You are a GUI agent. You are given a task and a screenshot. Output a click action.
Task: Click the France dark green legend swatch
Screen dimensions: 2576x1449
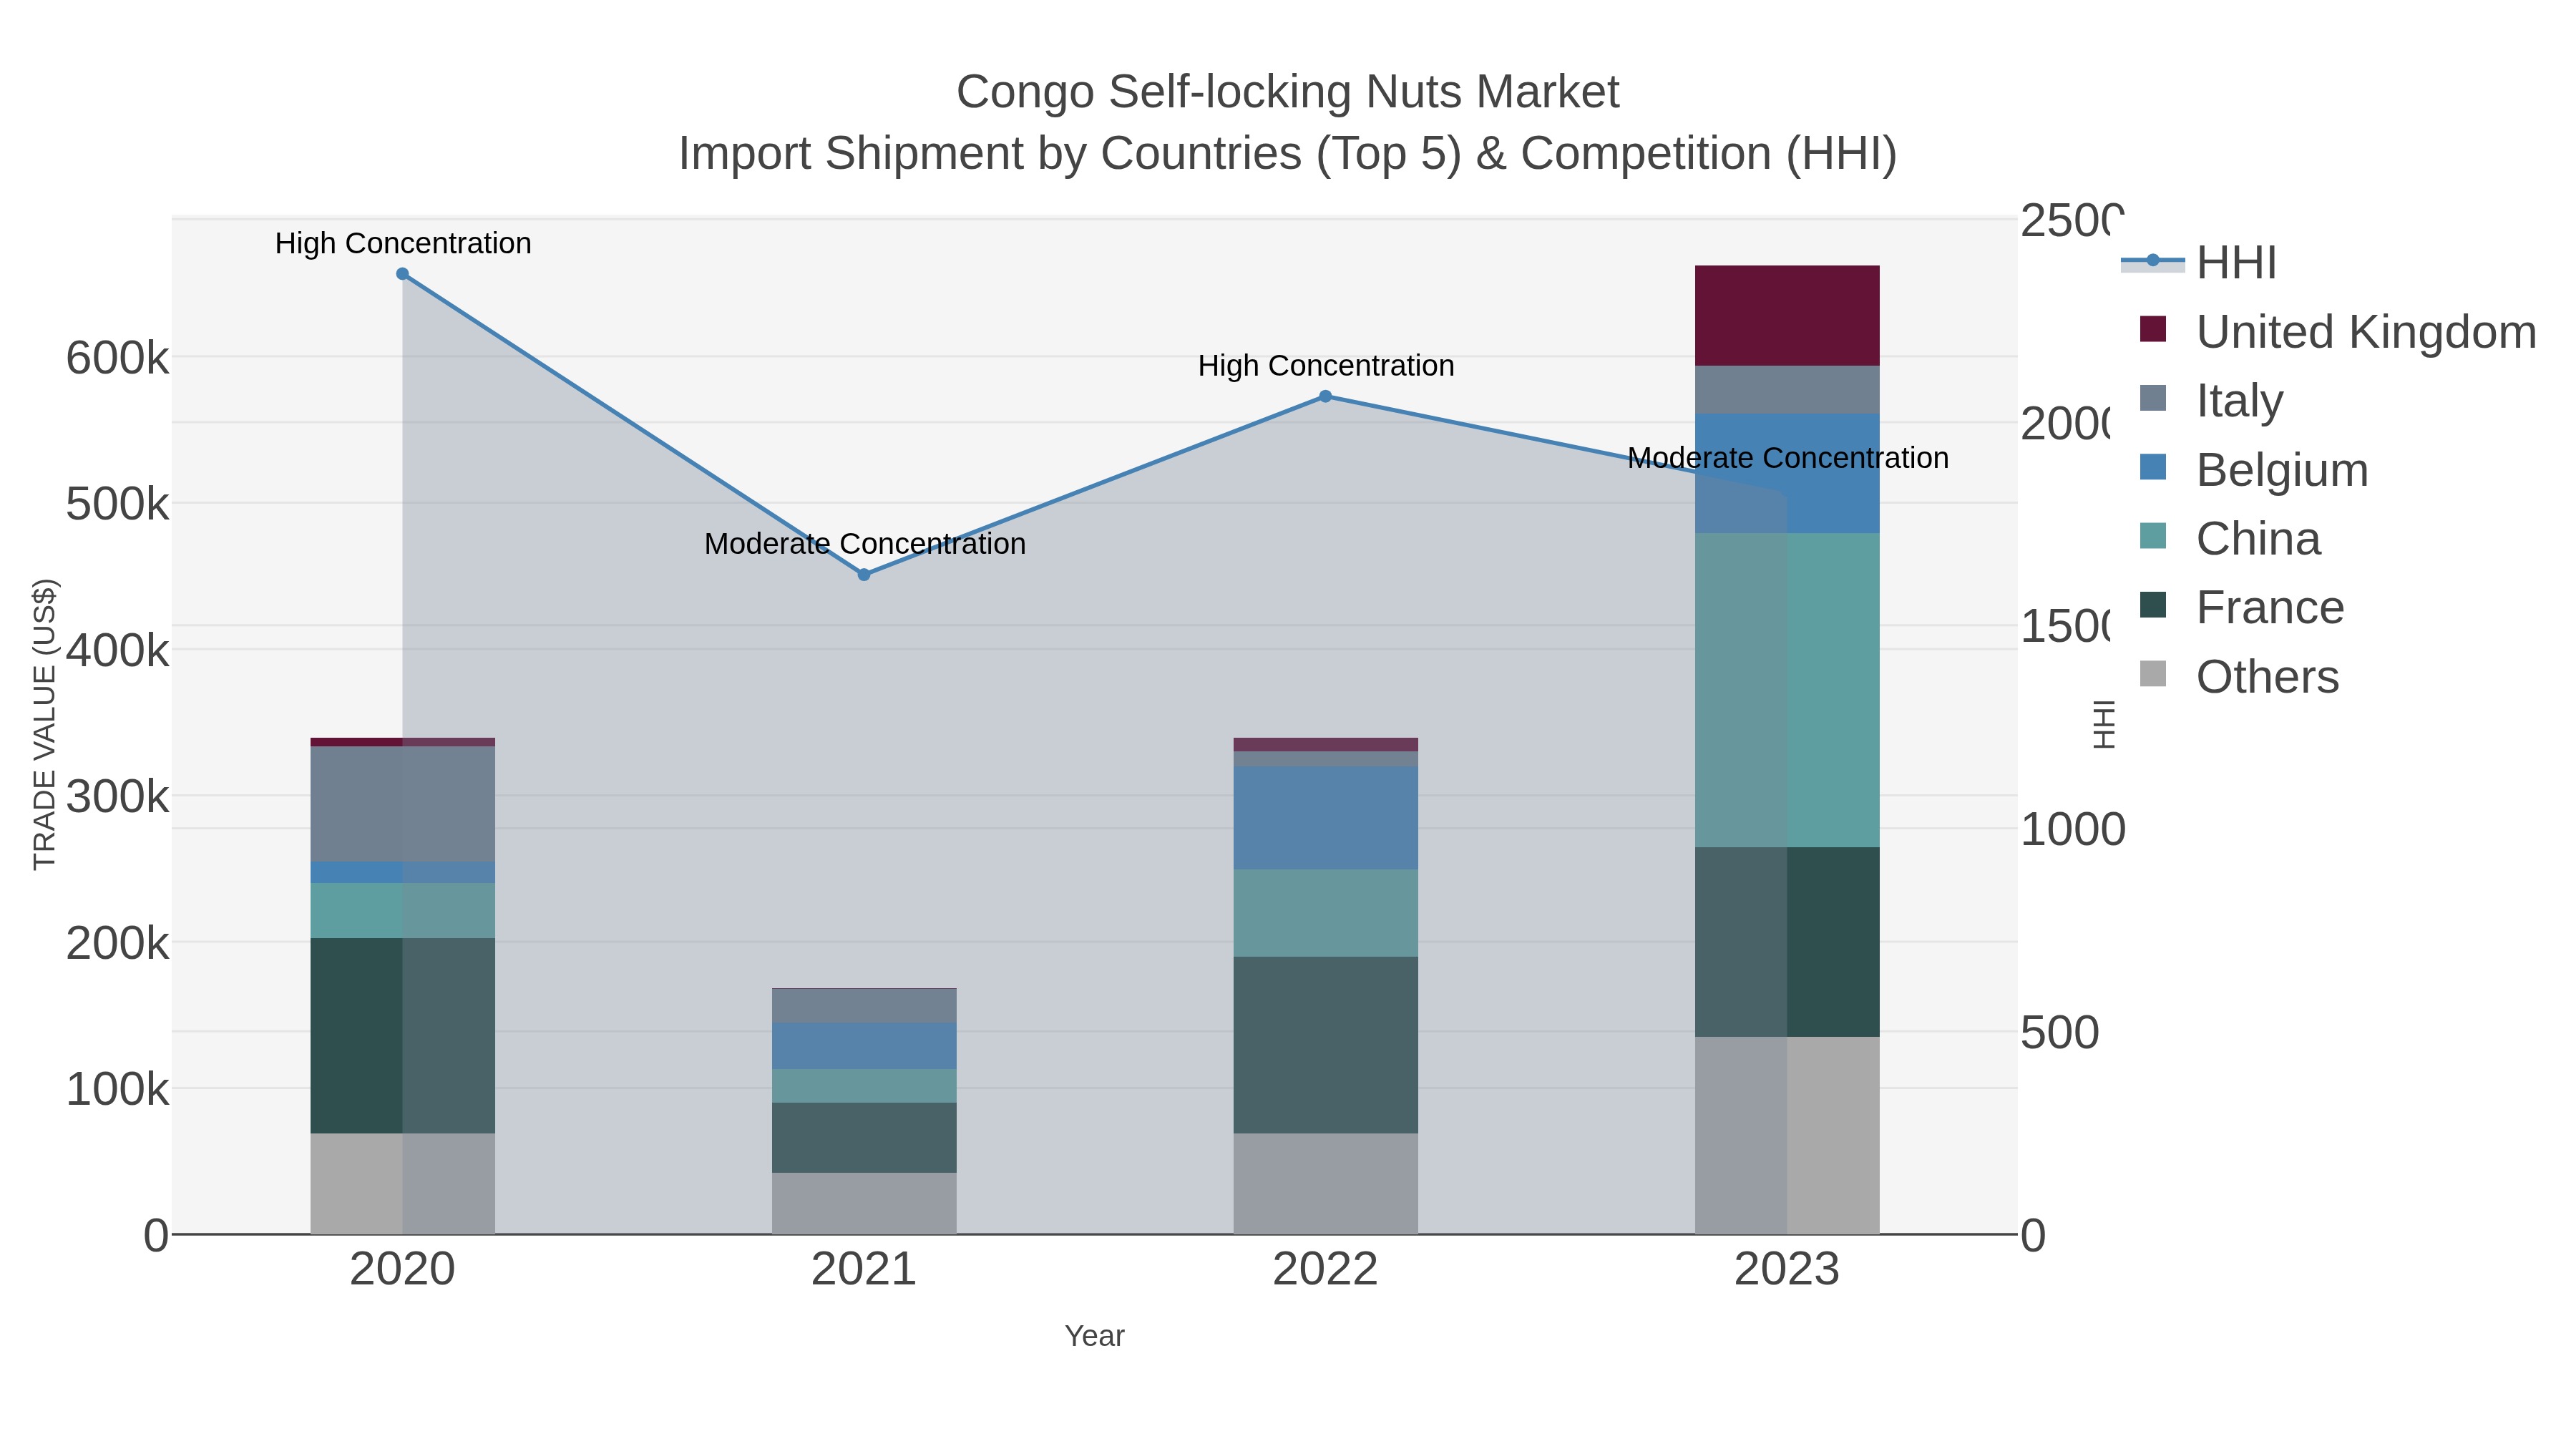coord(2153,605)
